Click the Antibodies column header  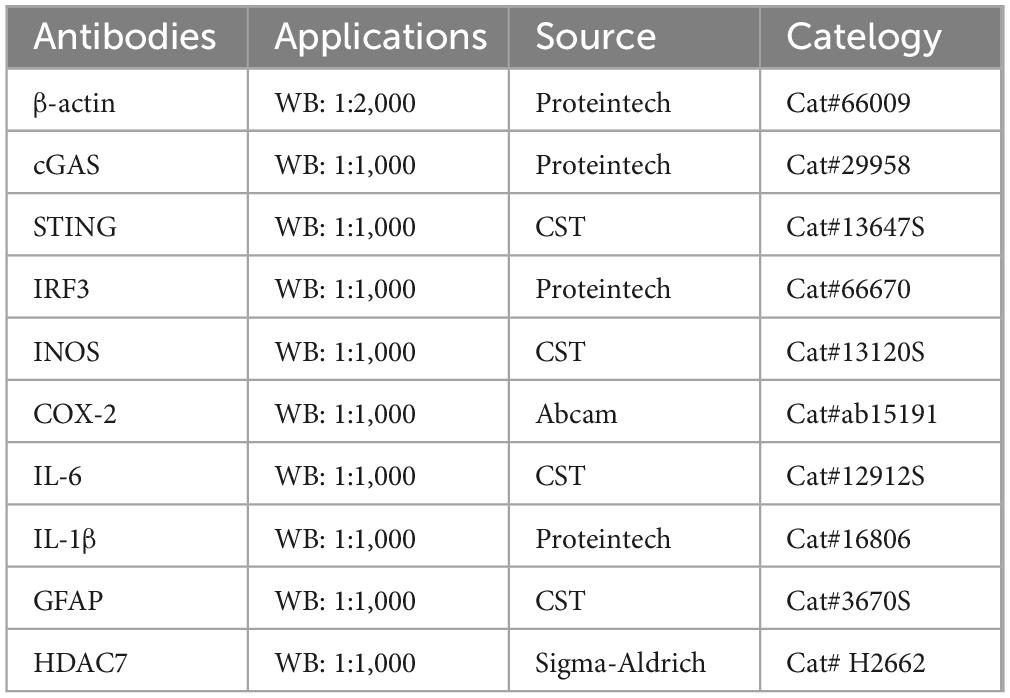coord(125,37)
